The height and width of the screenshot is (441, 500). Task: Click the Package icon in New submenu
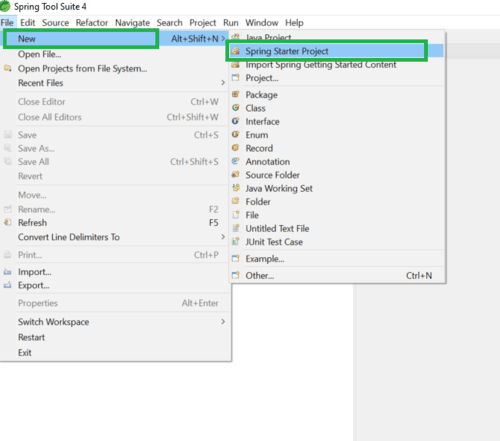236,94
